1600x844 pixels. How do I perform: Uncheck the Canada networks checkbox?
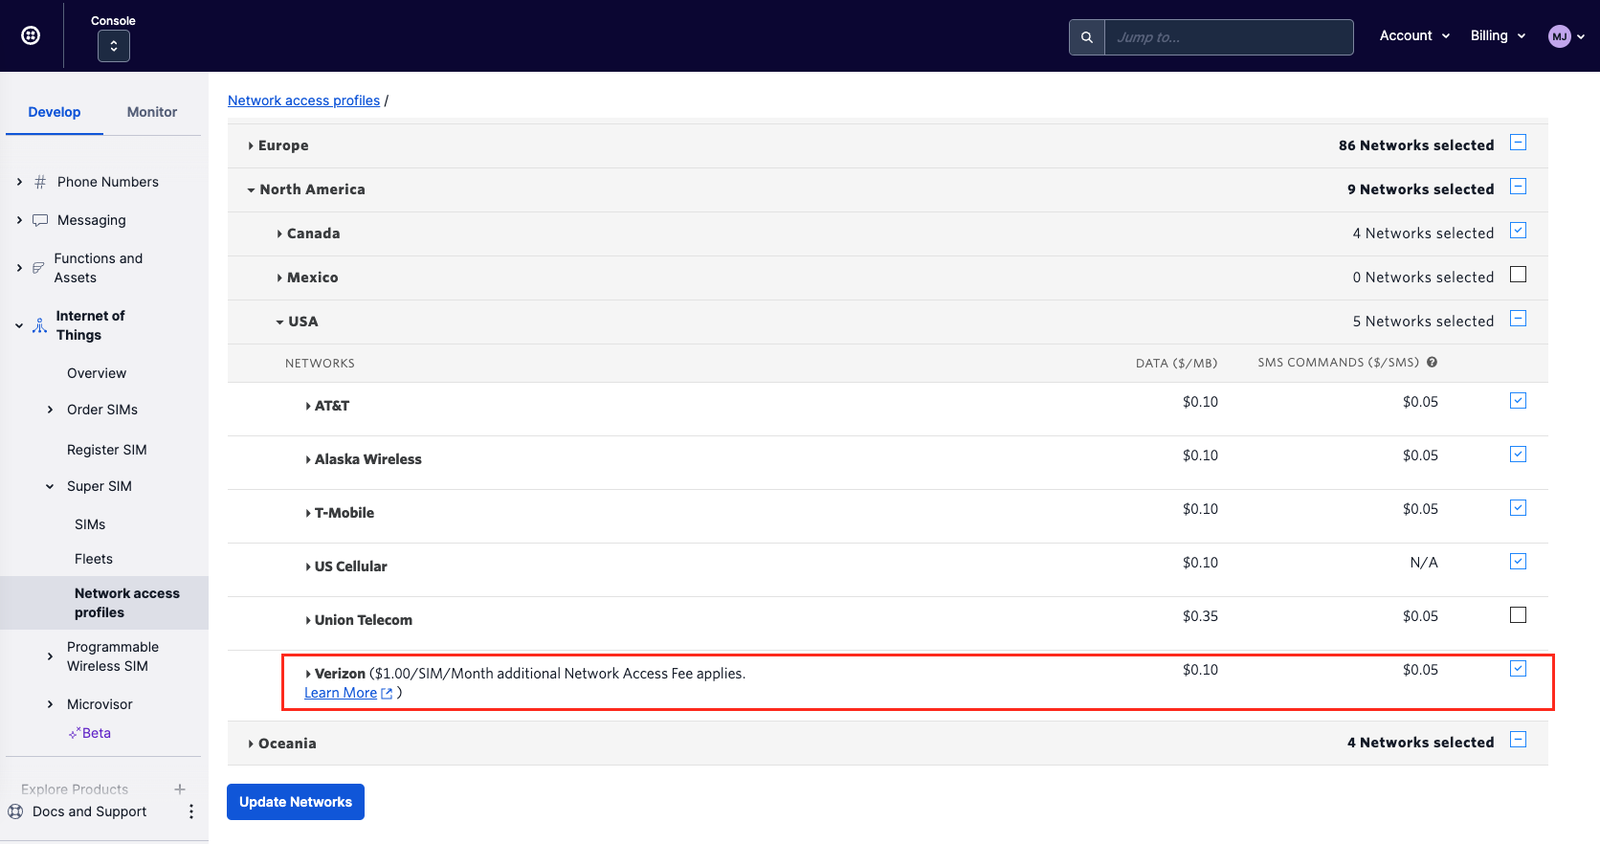tap(1518, 231)
